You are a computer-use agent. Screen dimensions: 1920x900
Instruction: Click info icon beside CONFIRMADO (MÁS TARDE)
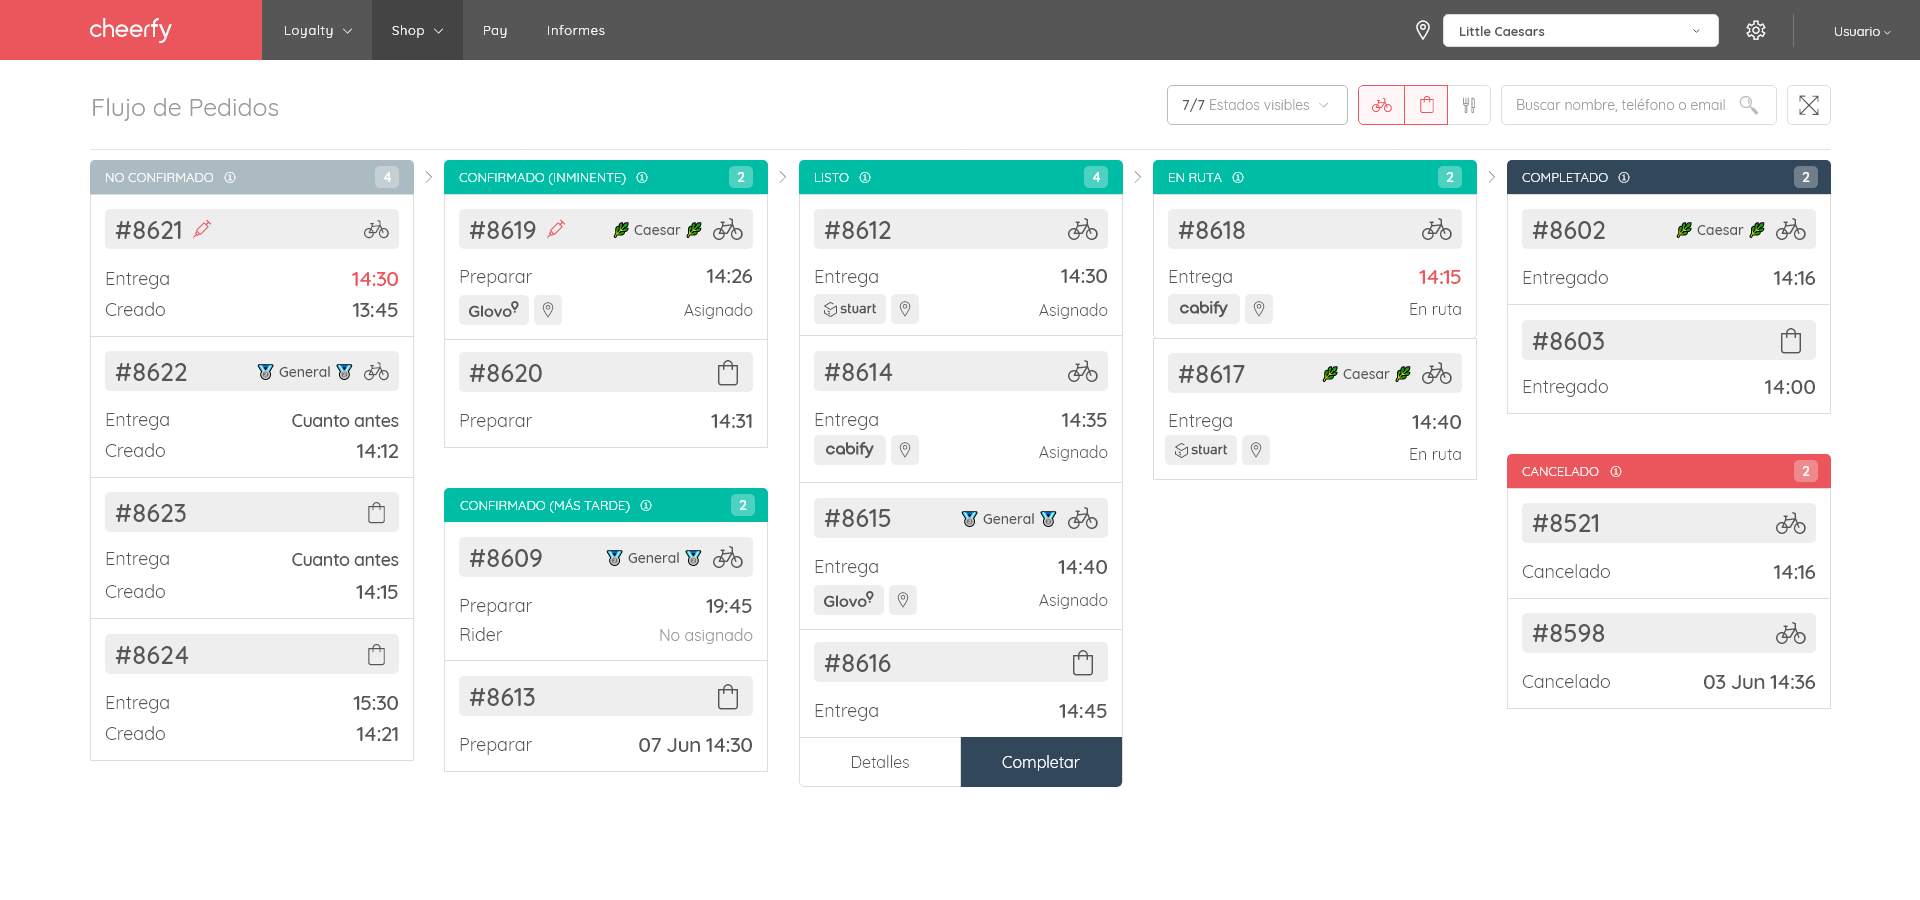[x=646, y=505]
